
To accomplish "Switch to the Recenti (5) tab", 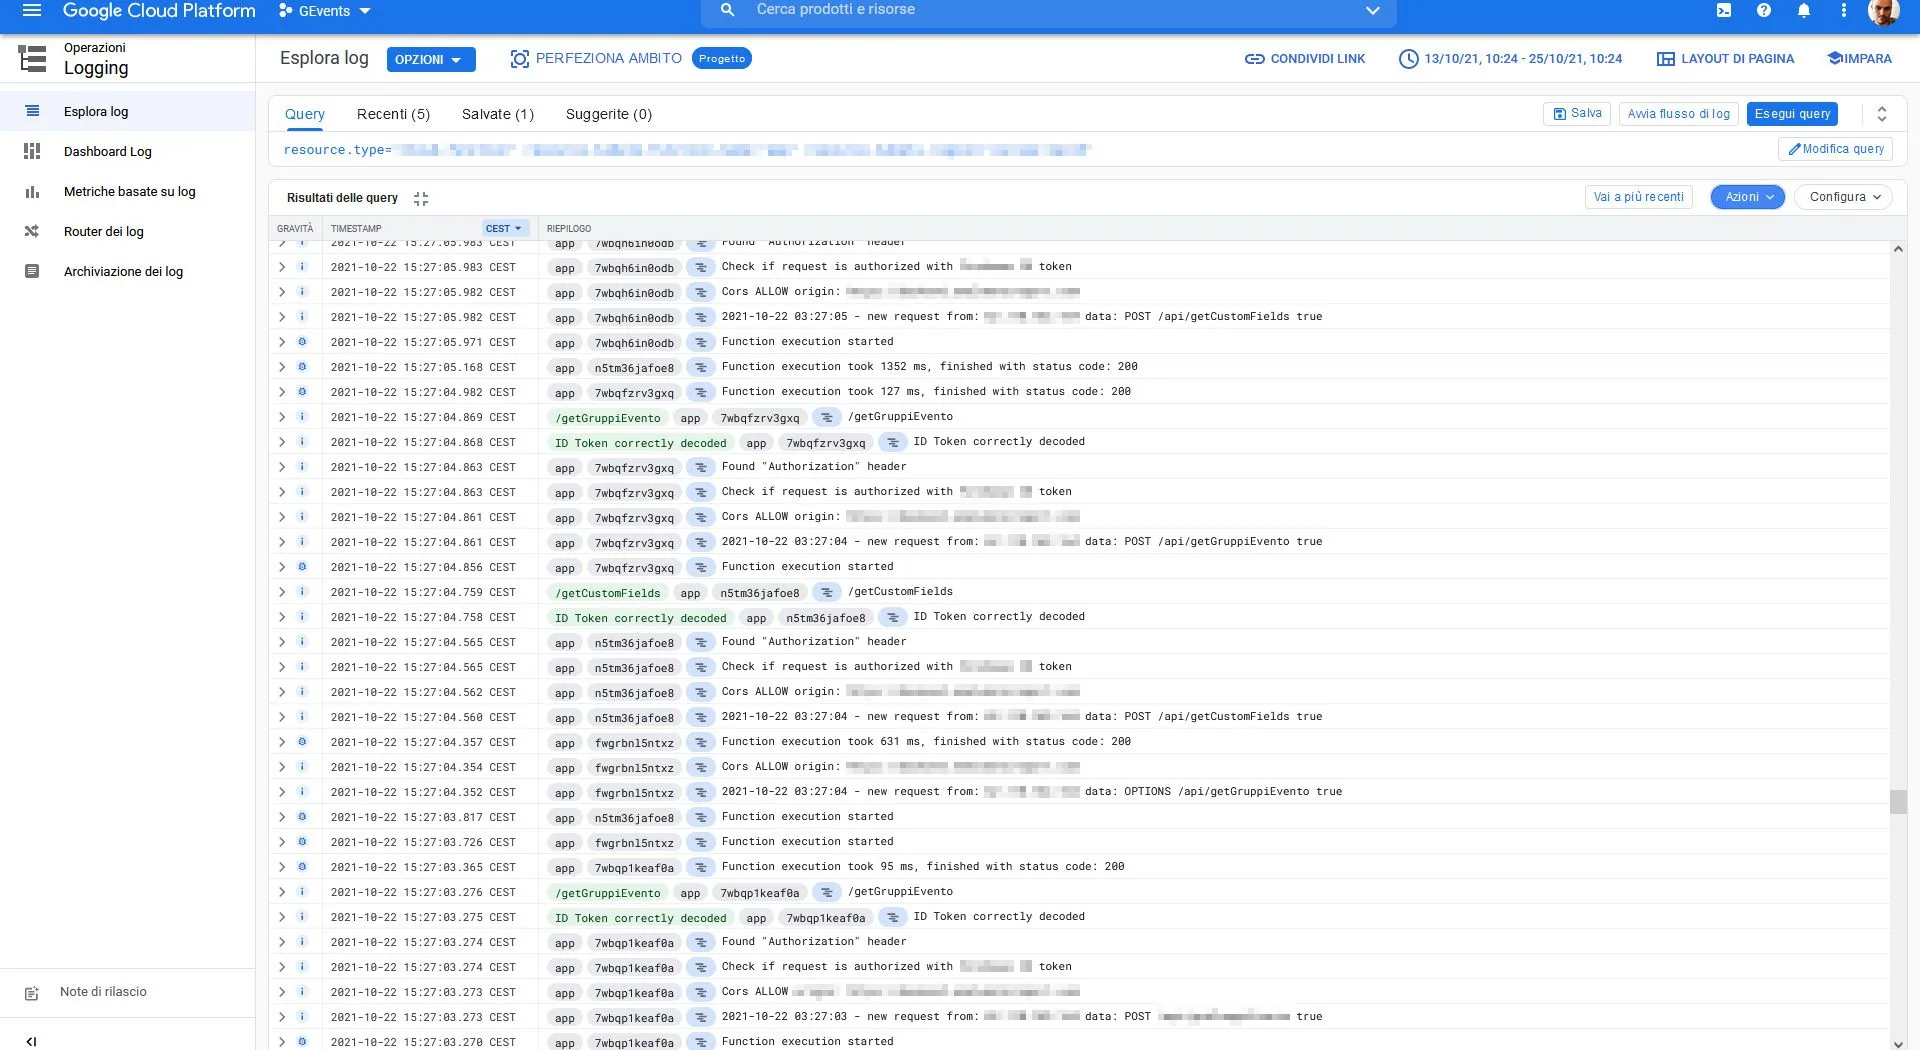I will [x=393, y=114].
